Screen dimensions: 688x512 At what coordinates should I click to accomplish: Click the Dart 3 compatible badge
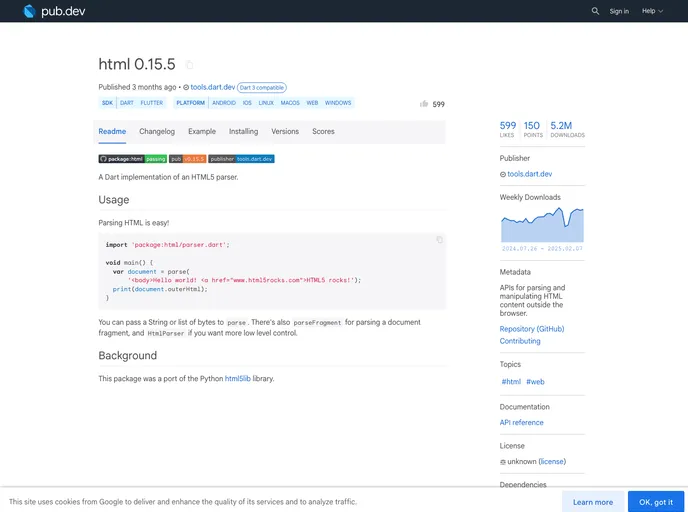pyautogui.click(x=262, y=88)
